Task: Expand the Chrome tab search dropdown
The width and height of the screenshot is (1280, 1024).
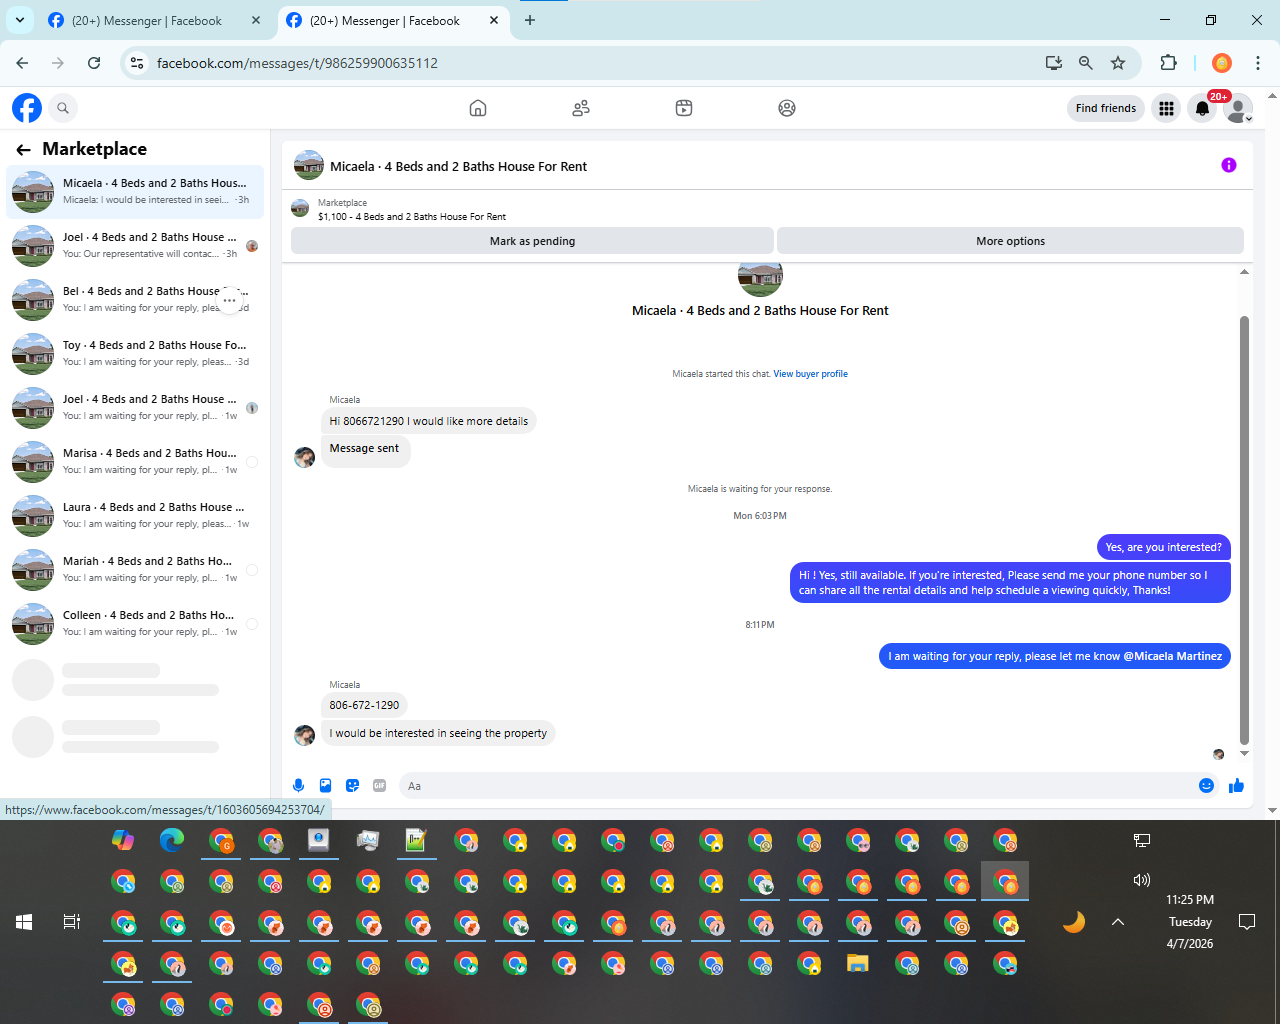Action: tap(19, 20)
